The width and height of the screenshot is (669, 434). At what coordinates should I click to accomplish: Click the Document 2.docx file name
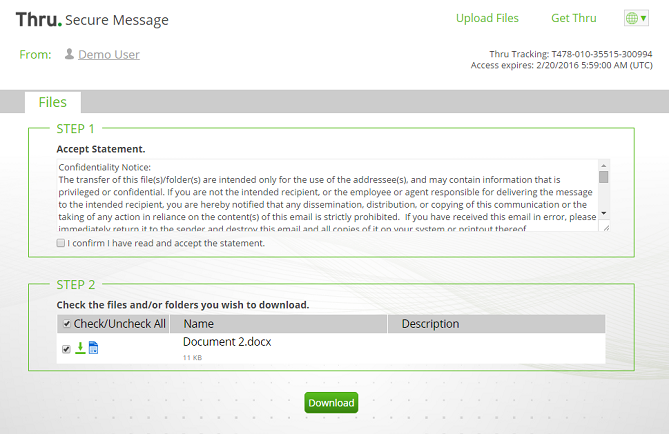[227, 342]
